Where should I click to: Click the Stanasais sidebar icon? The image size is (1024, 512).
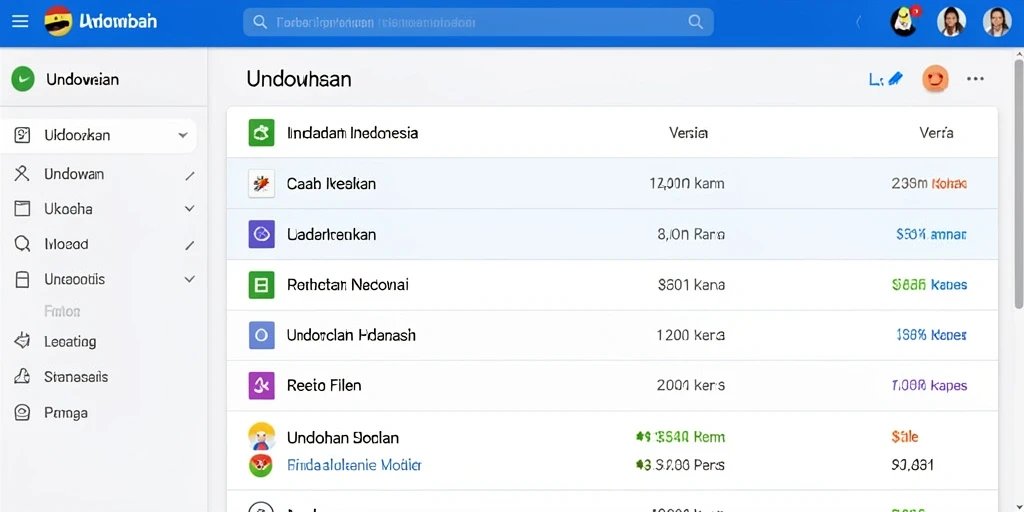[x=22, y=377]
